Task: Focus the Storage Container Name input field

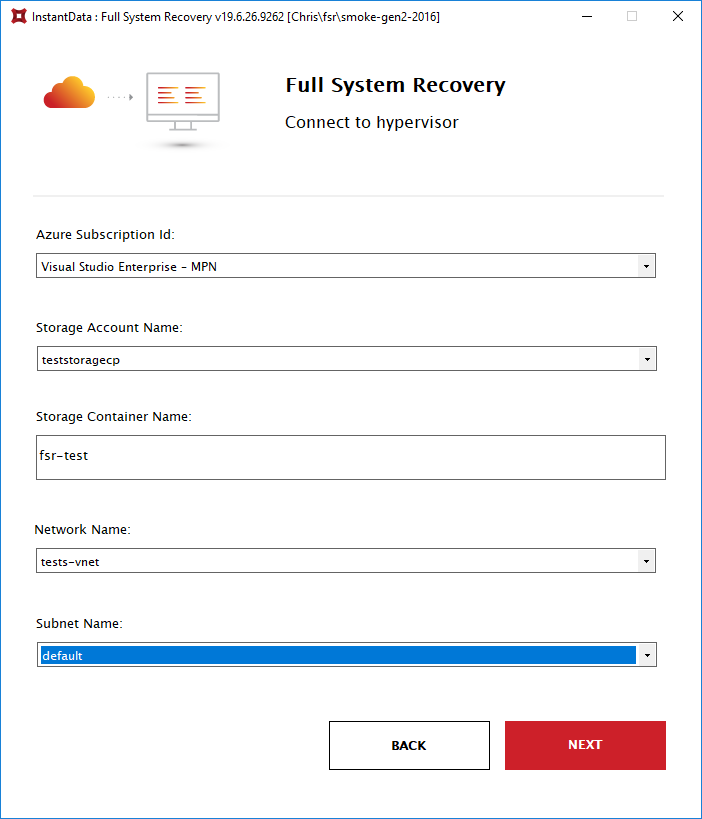Action: point(350,457)
